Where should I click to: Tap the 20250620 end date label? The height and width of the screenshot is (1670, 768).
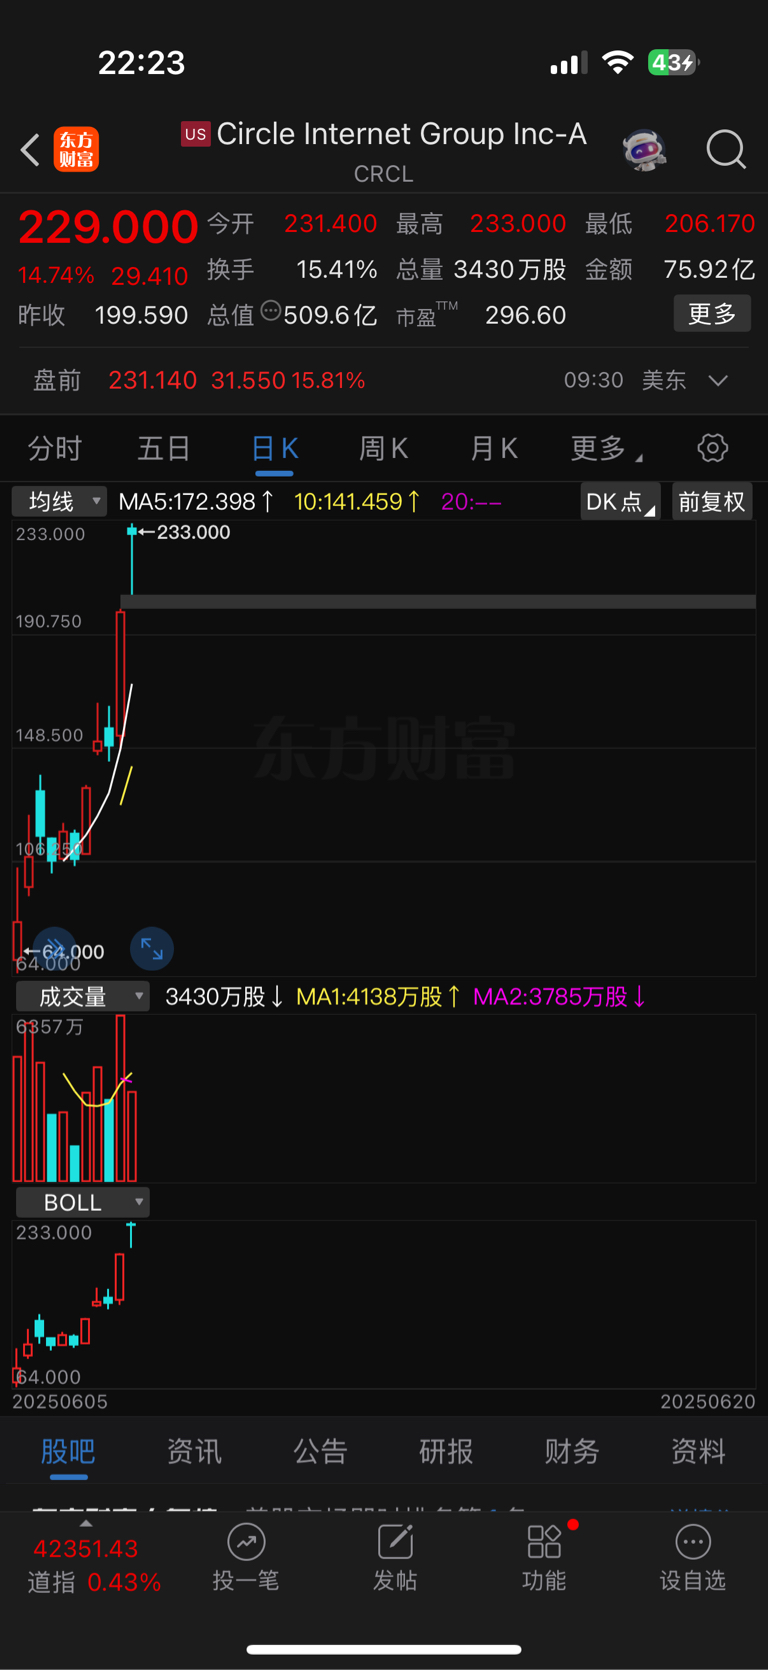coord(708,1402)
